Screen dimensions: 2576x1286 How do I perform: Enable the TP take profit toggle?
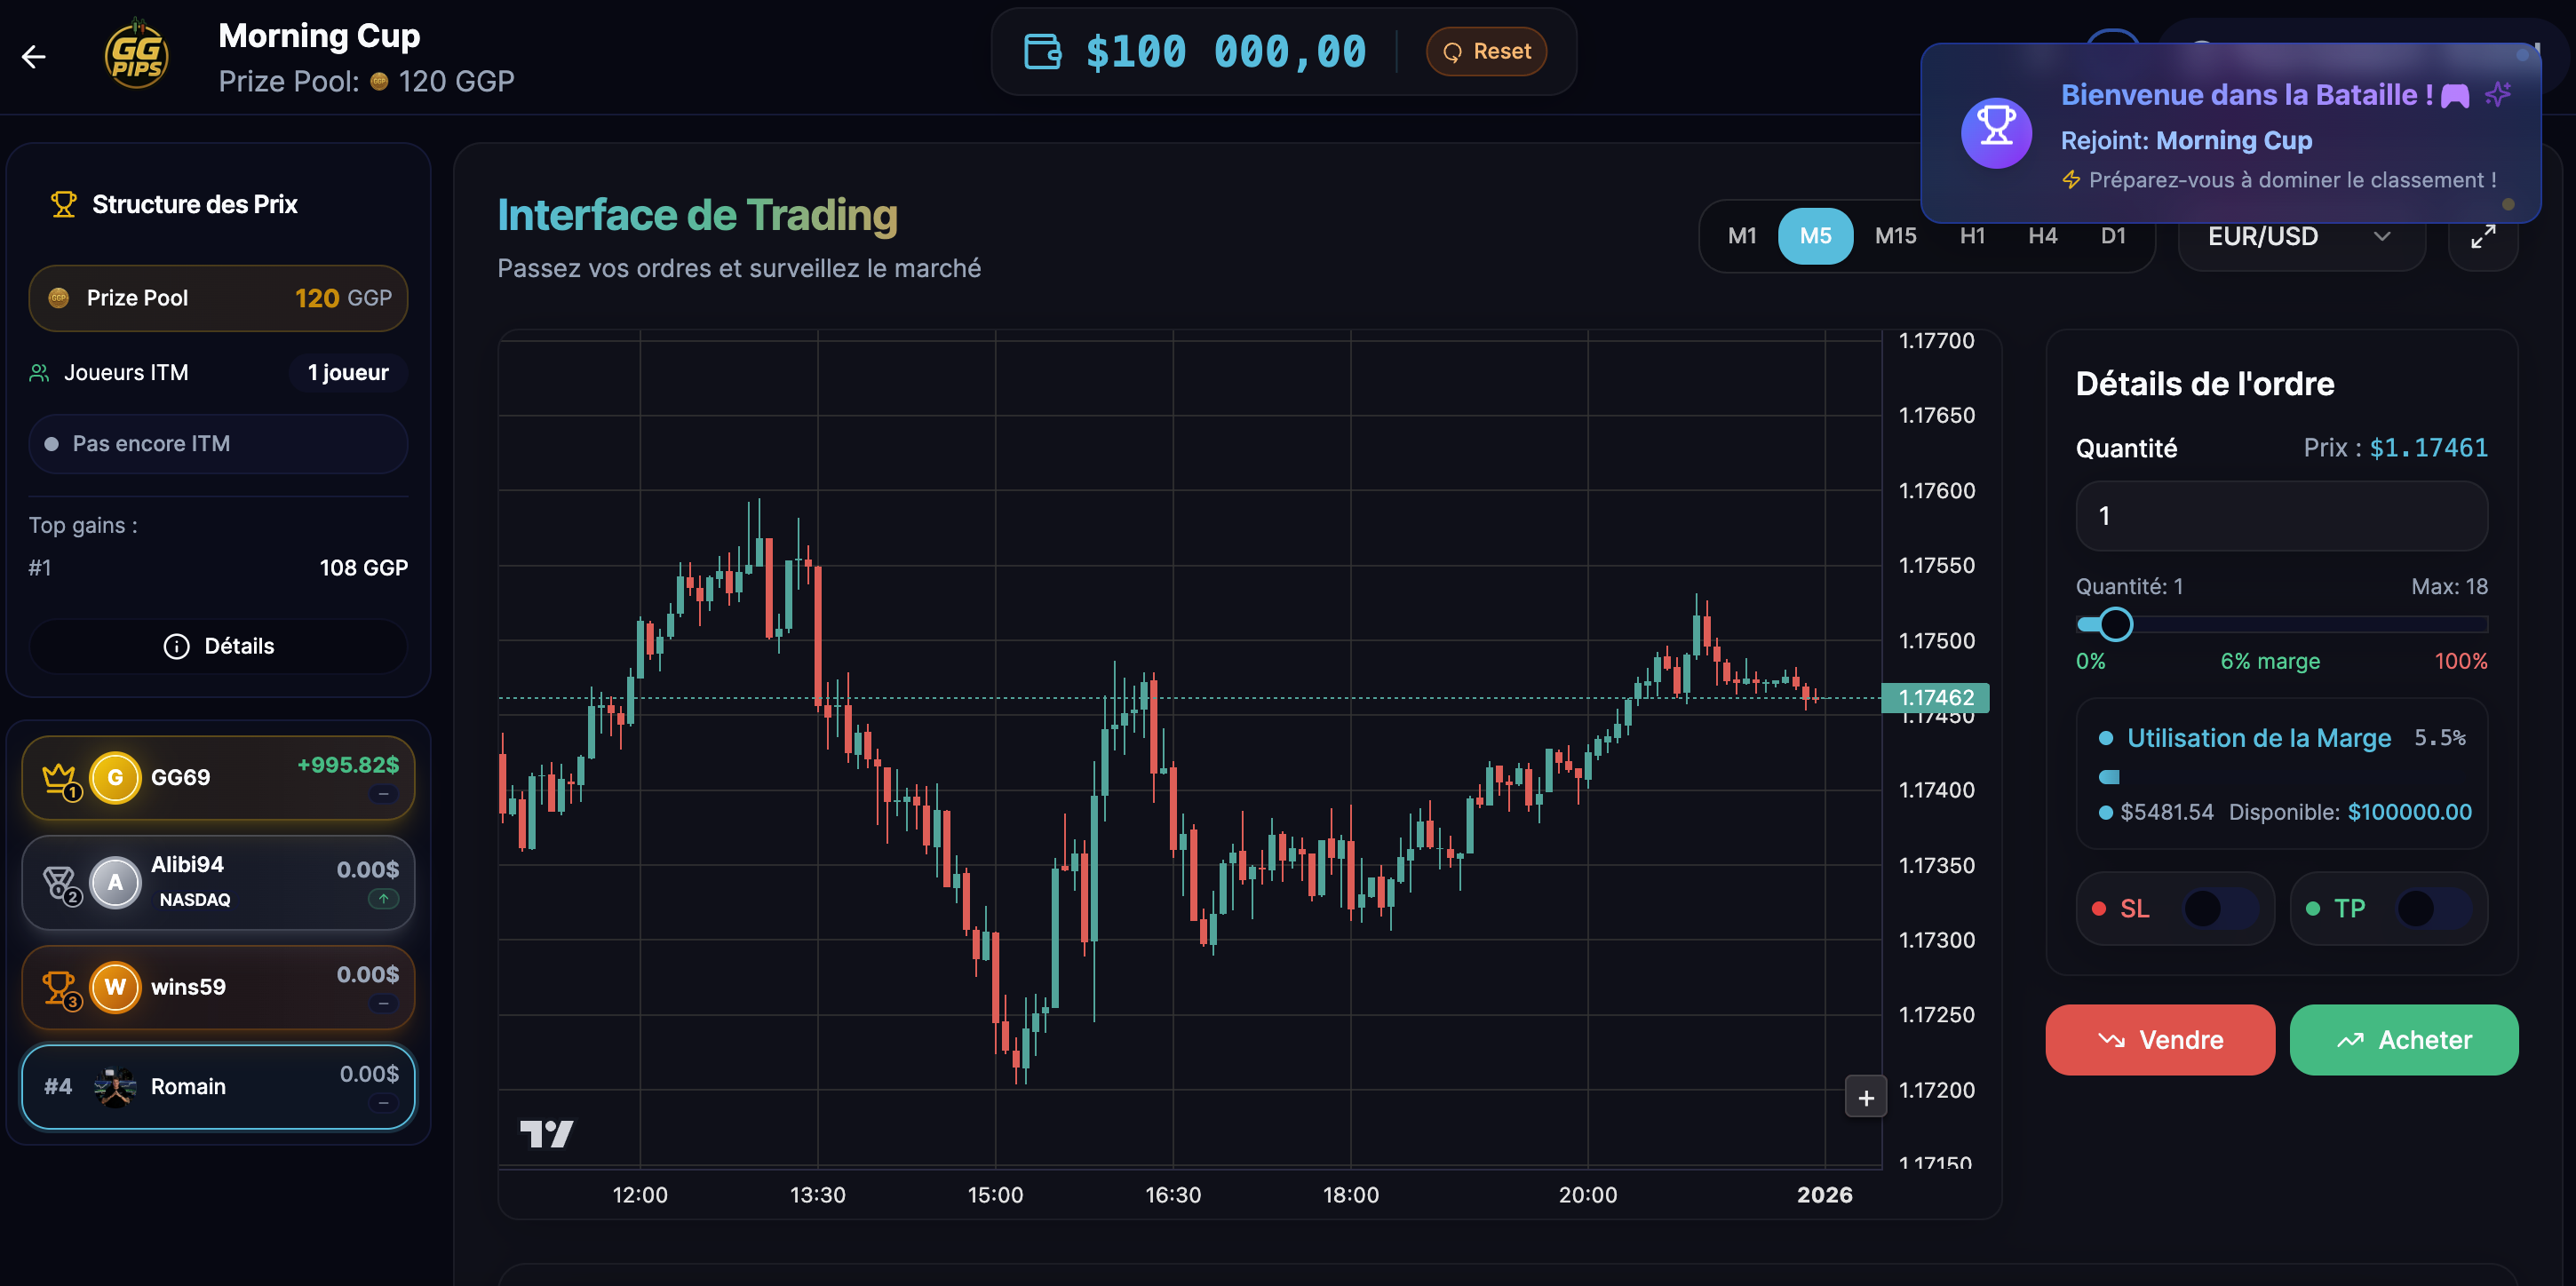[2433, 908]
